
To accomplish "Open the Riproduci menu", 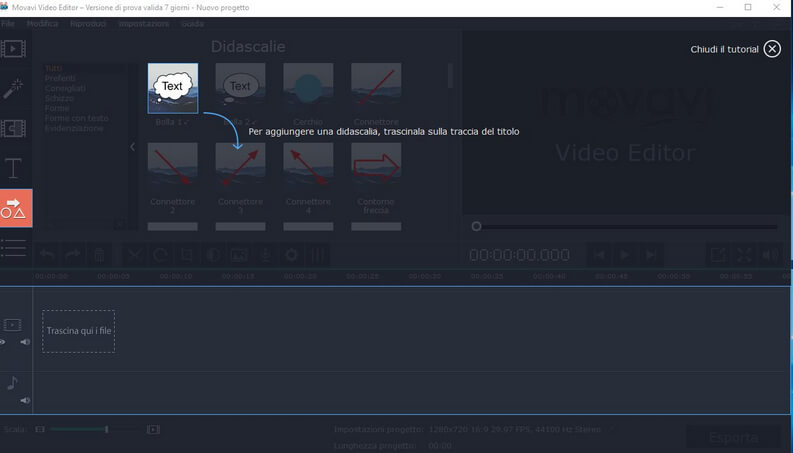I will [88, 24].
